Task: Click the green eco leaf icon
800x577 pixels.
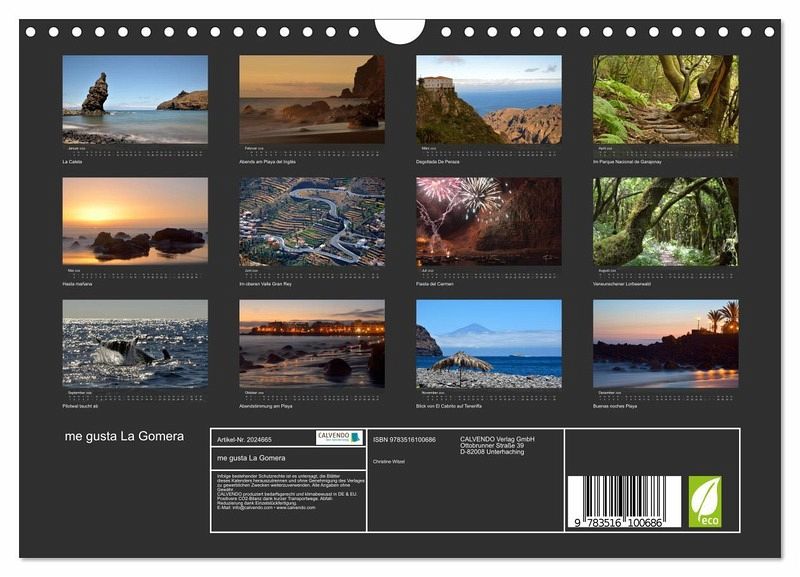Action: click(705, 501)
